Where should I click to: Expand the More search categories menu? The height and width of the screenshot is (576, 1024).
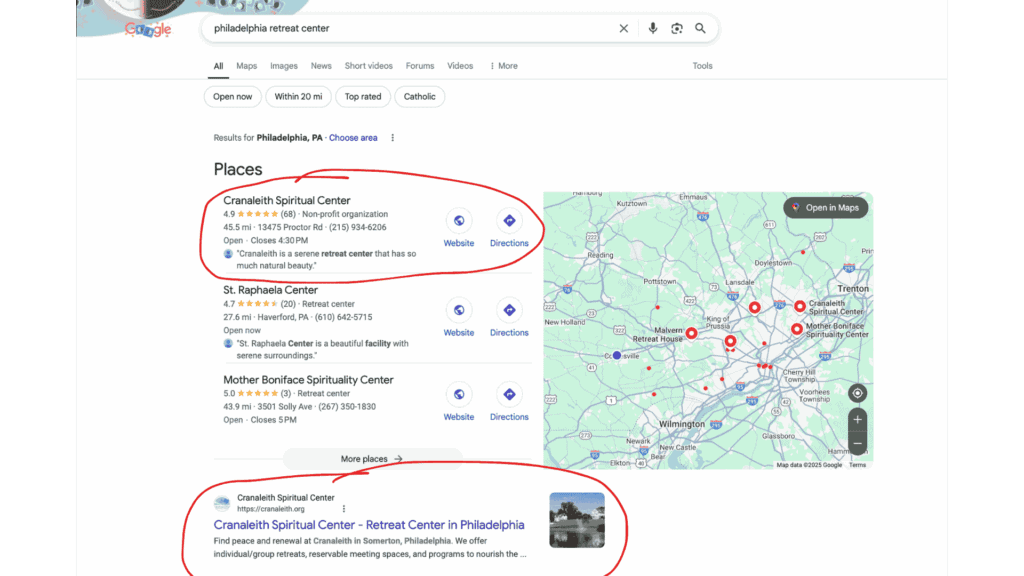click(x=504, y=66)
